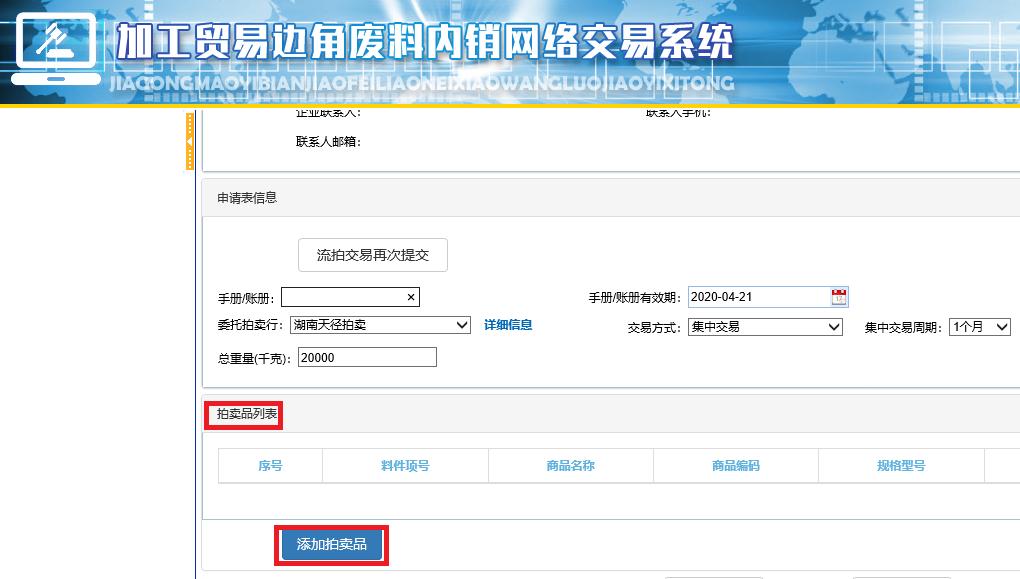Viewport: 1020px width, 579px height.
Task: Click 商品名称 column header
Action: click(570, 465)
